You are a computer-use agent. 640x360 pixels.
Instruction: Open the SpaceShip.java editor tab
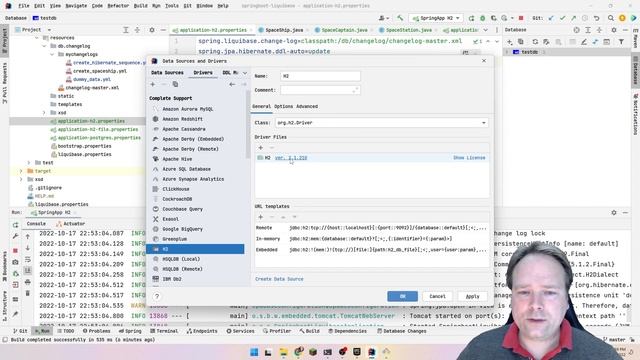[x=280, y=30]
